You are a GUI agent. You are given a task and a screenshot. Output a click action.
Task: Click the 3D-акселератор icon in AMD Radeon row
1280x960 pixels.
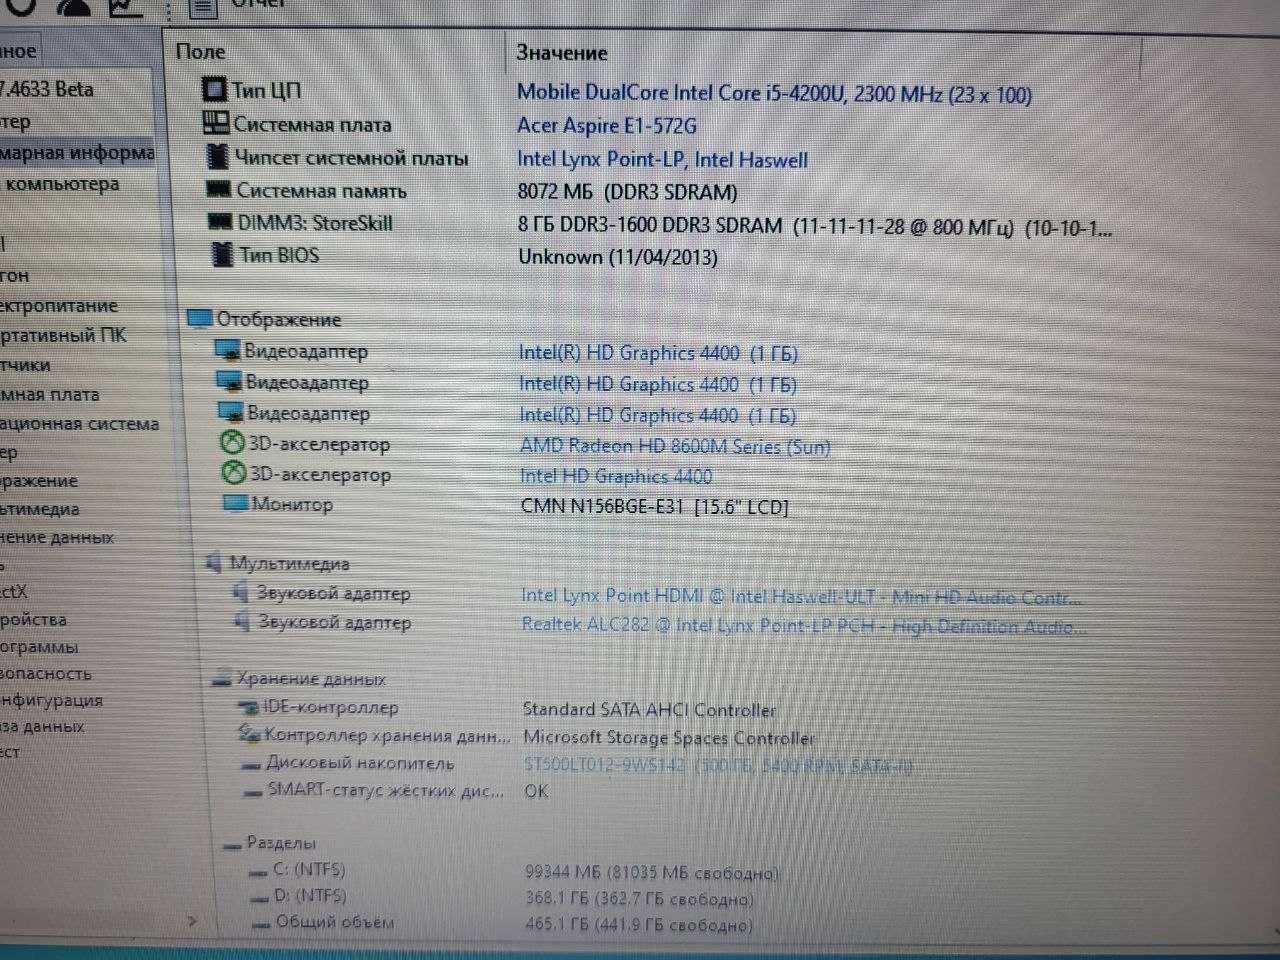tap(232, 443)
